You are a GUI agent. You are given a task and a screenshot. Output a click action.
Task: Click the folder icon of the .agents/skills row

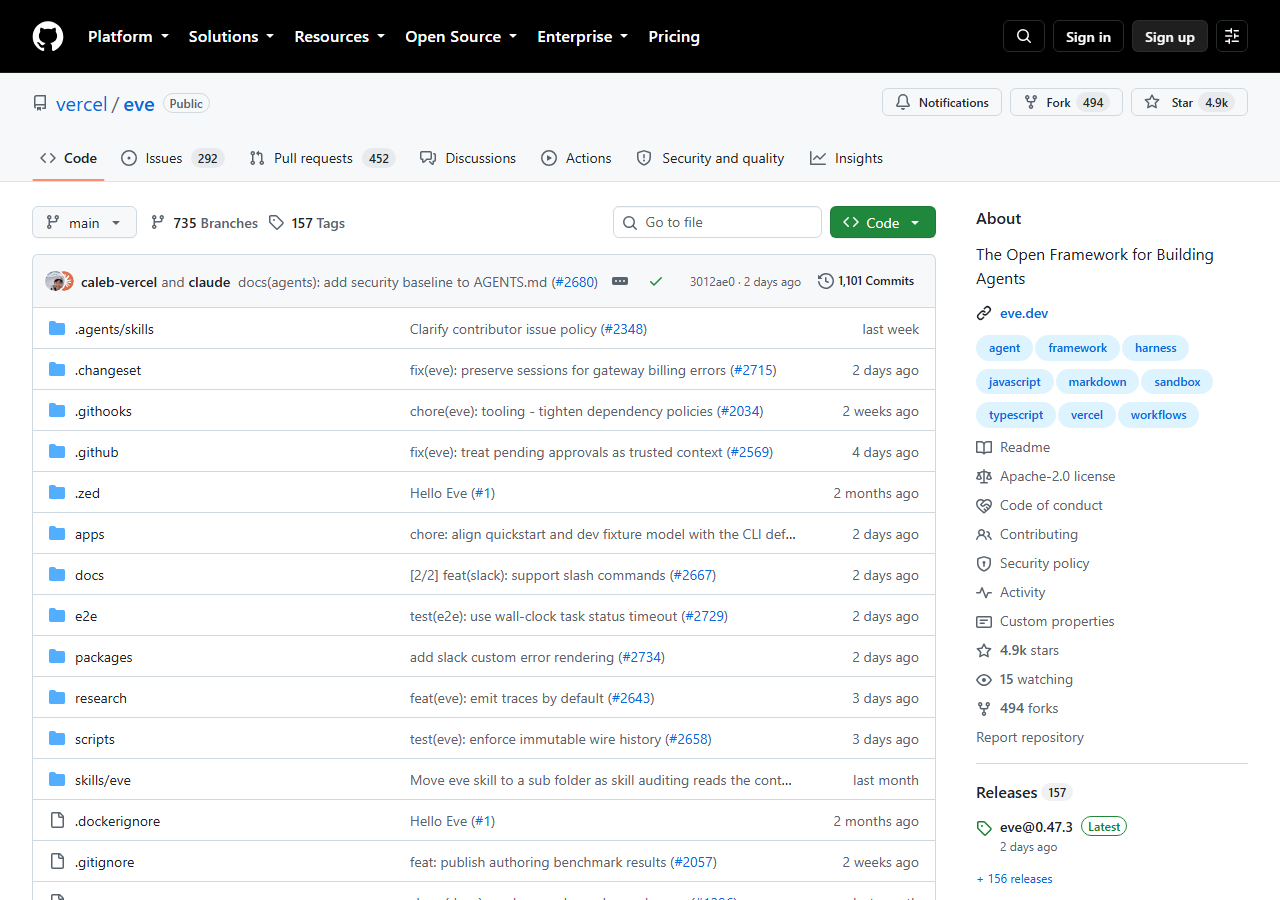(57, 329)
